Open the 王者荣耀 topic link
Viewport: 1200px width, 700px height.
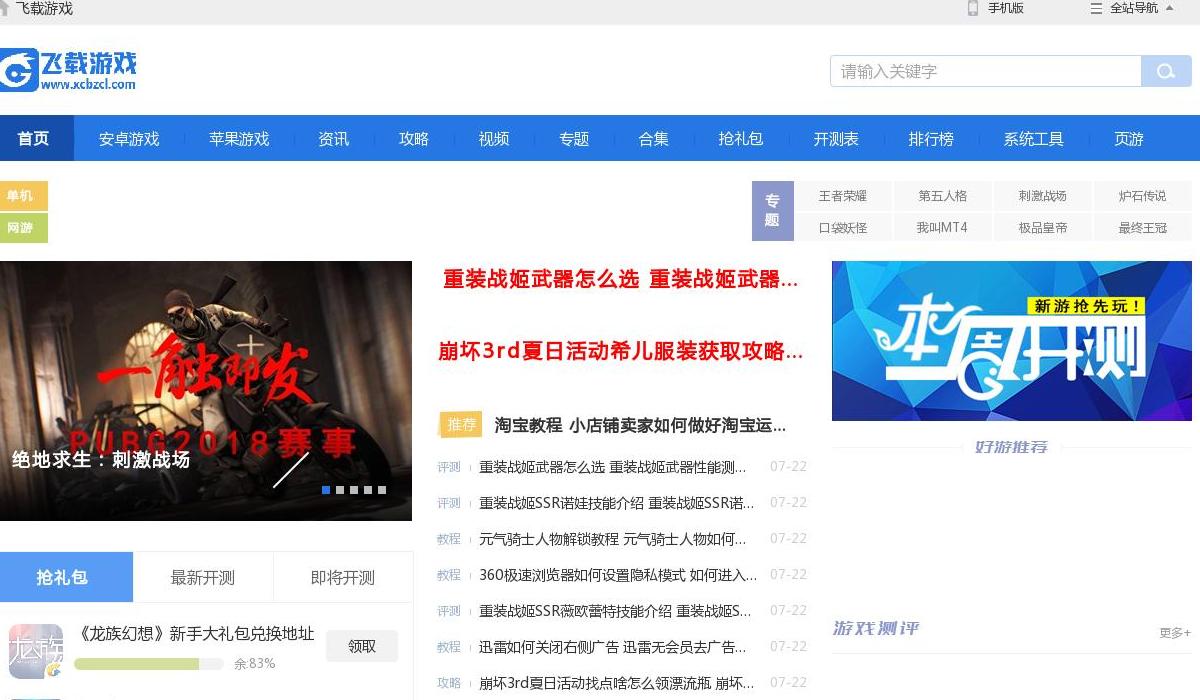click(x=842, y=196)
